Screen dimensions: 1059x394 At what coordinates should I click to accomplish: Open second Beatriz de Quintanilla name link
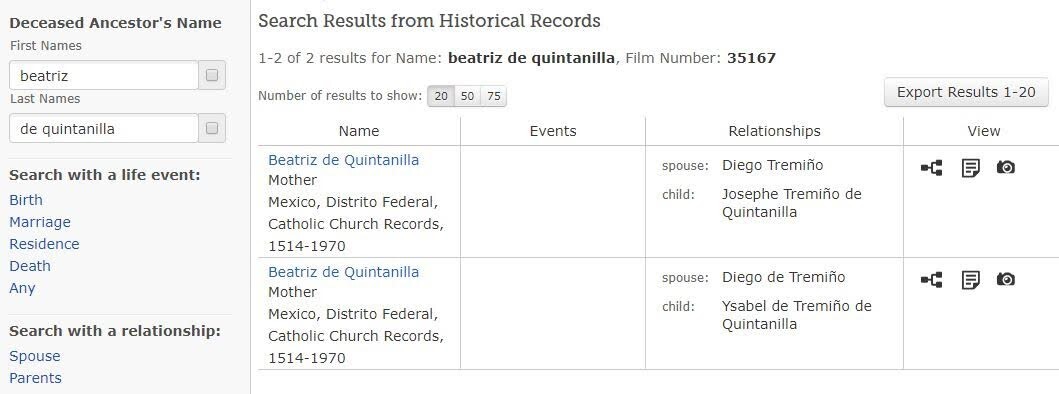point(343,272)
